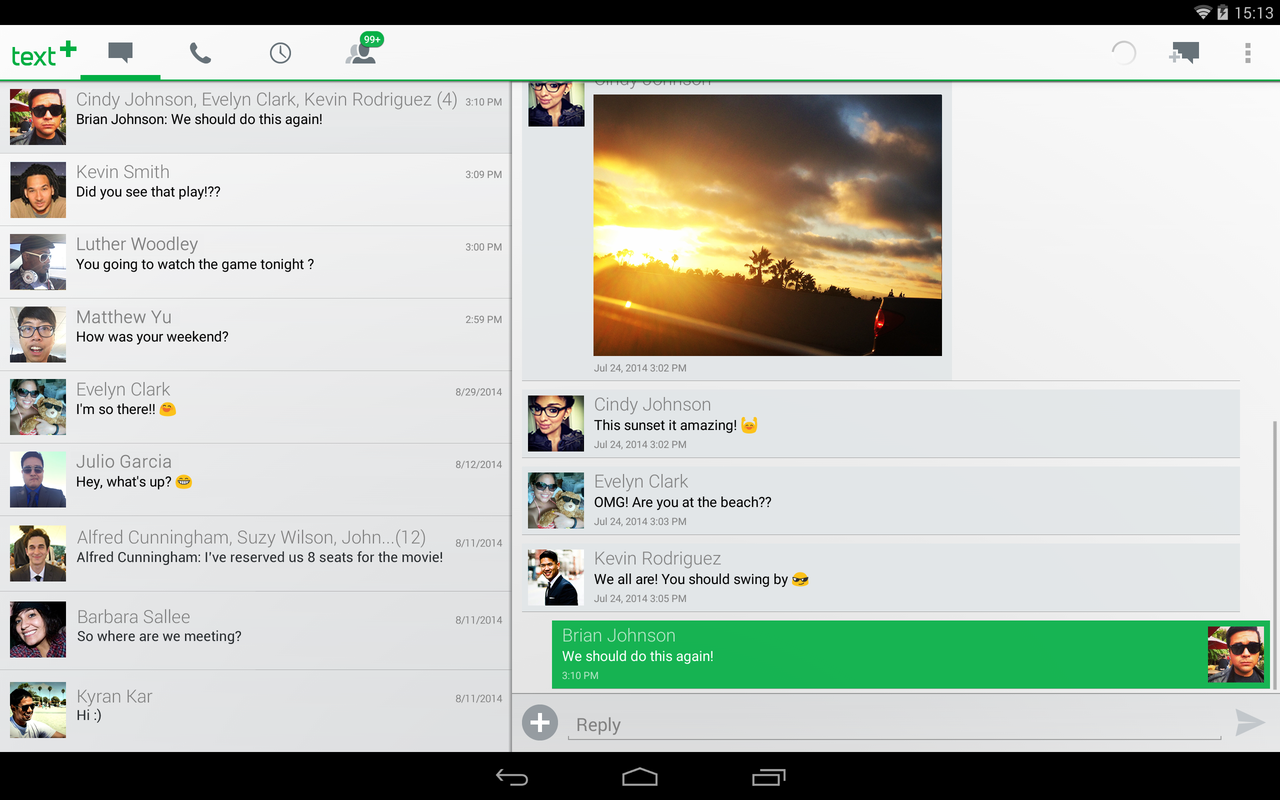The image size is (1280, 800).
Task: Open Alfred Cunningham group conversation (12)
Action: [x=256, y=554]
